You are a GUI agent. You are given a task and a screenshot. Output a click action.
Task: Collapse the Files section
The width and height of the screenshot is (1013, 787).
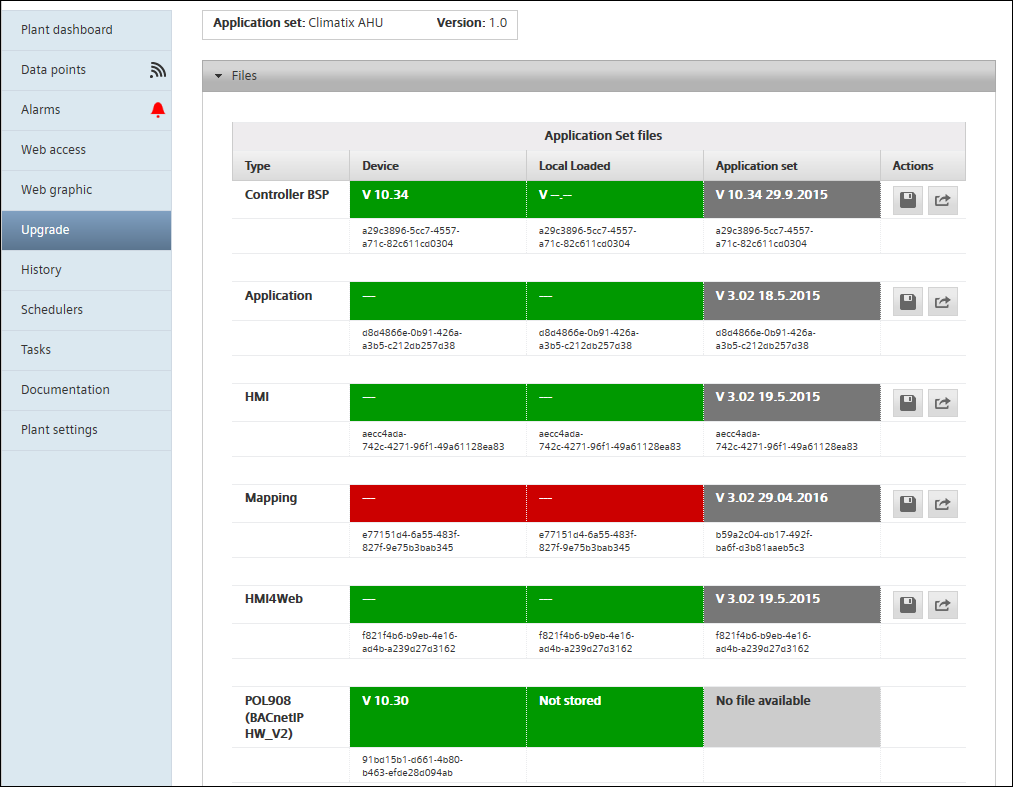pyautogui.click(x=218, y=76)
